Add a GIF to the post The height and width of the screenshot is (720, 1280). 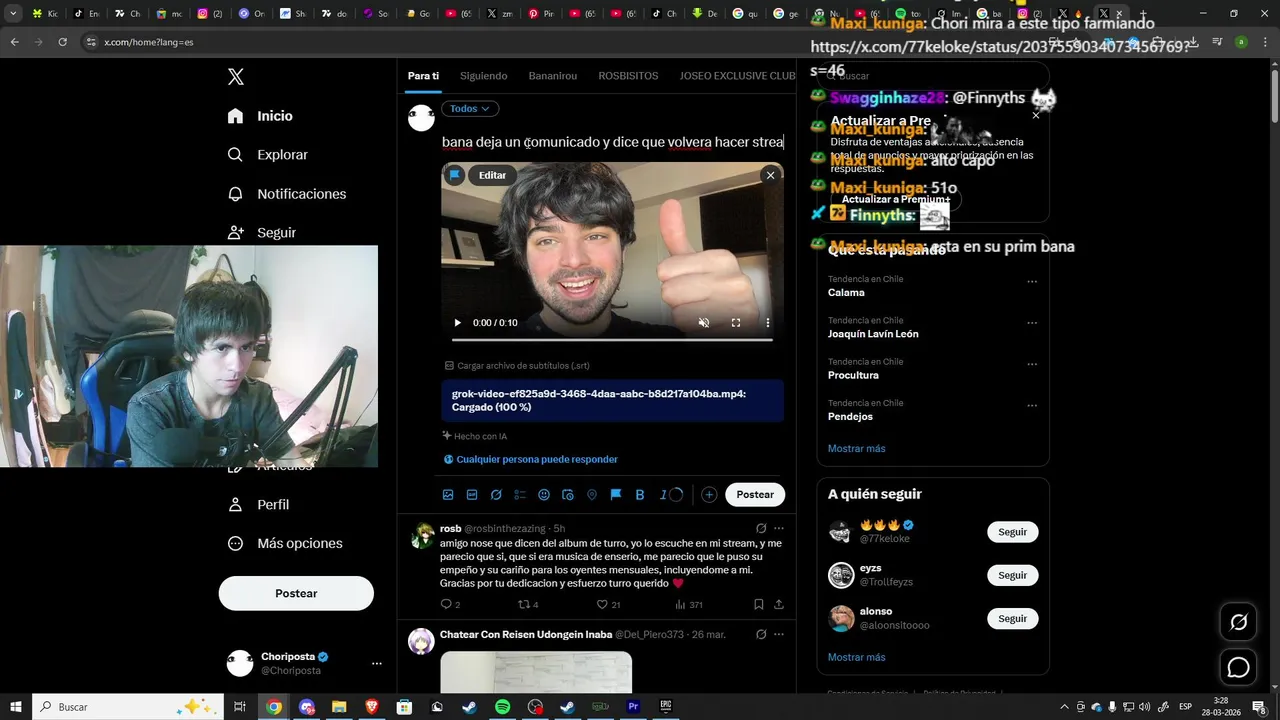point(472,495)
